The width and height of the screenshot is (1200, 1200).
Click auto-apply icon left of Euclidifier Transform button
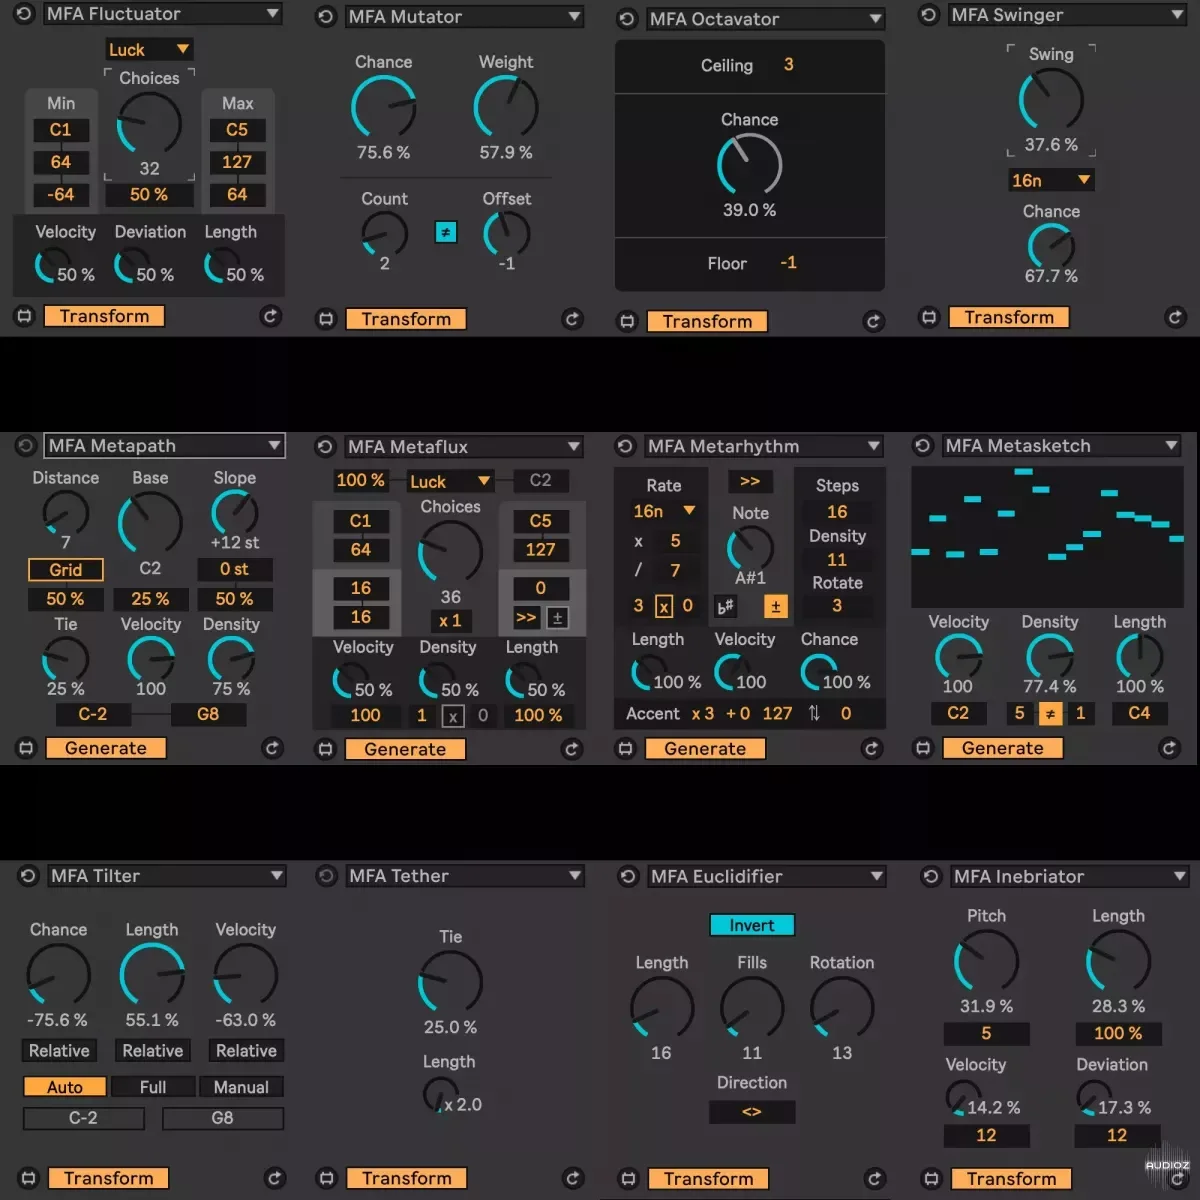point(627,1178)
